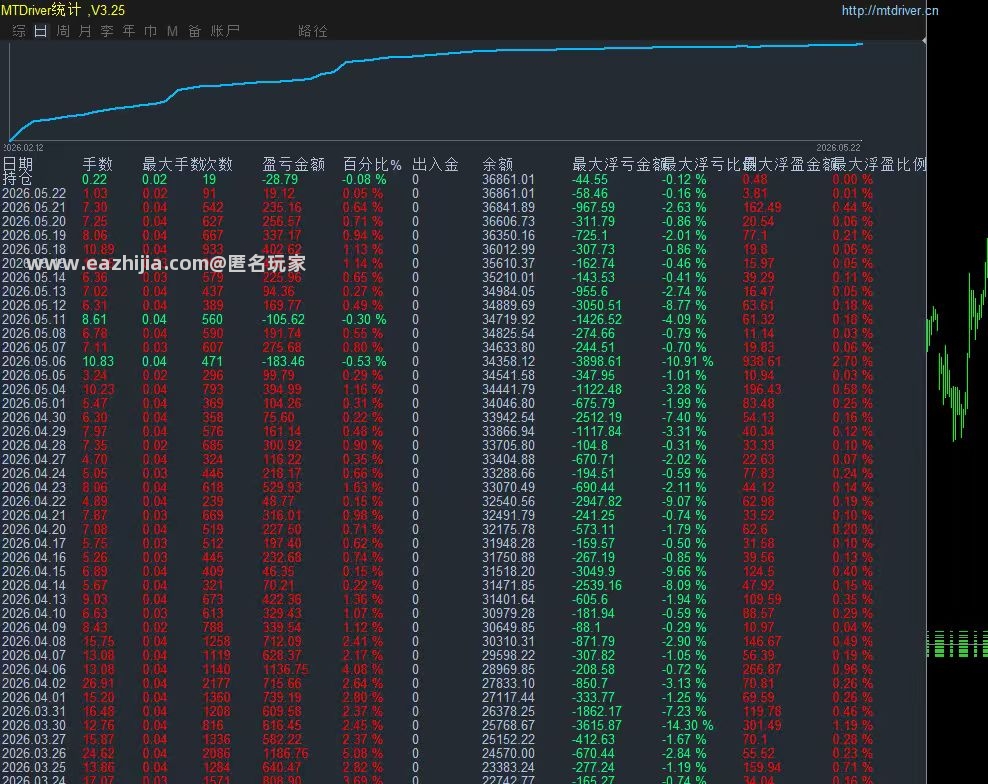Click the trade count 2086
The image size is (988, 784).
tap(216, 753)
